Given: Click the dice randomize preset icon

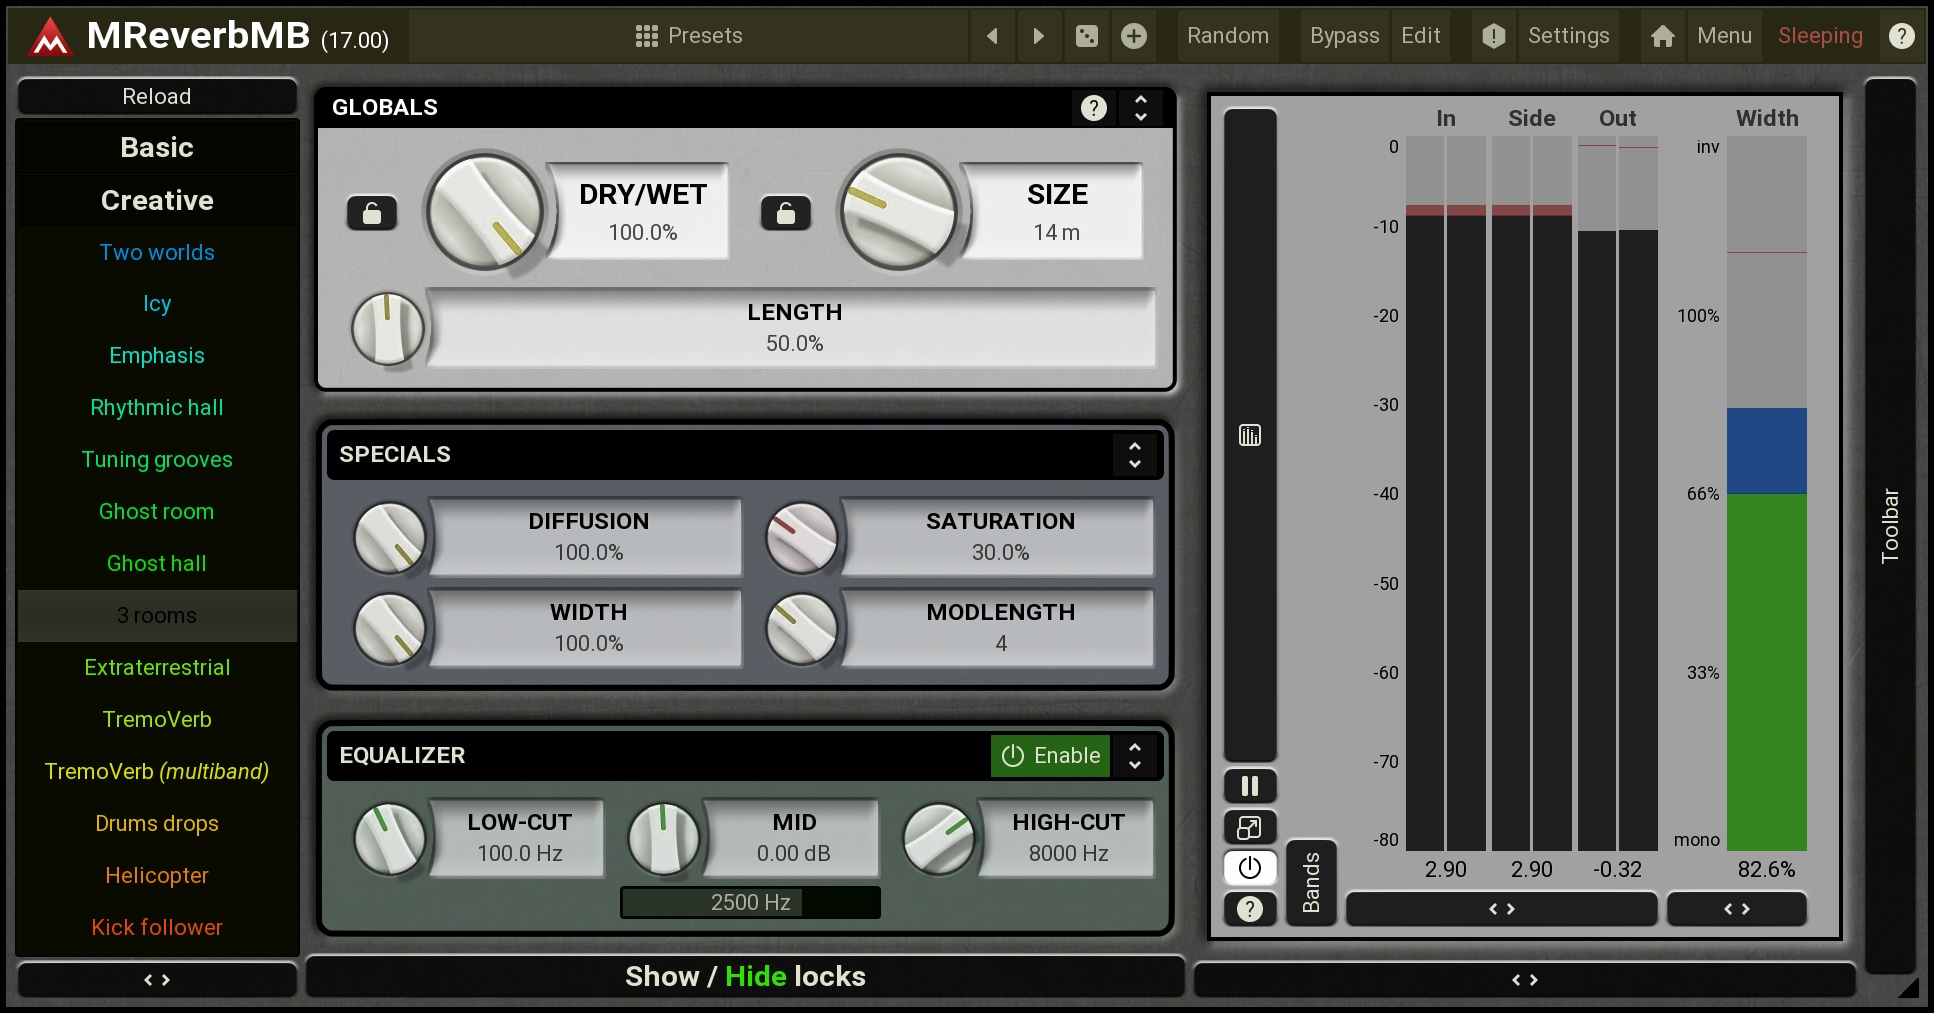Looking at the screenshot, I should (1086, 37).
